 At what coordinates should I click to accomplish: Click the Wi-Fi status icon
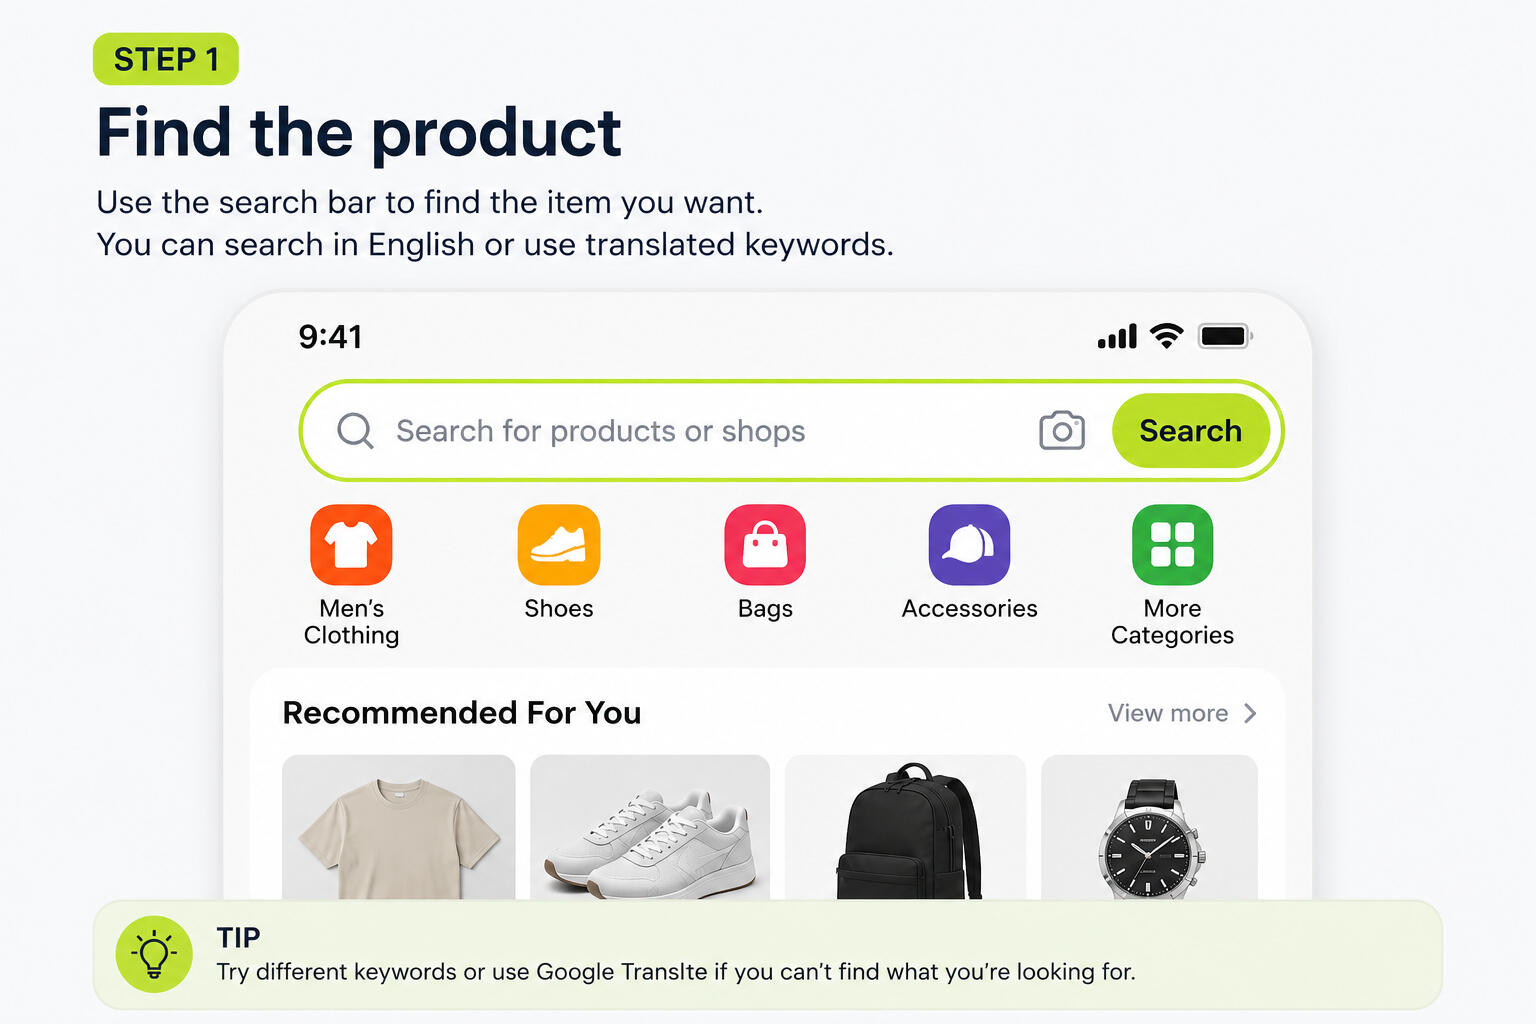[1166, 336]
